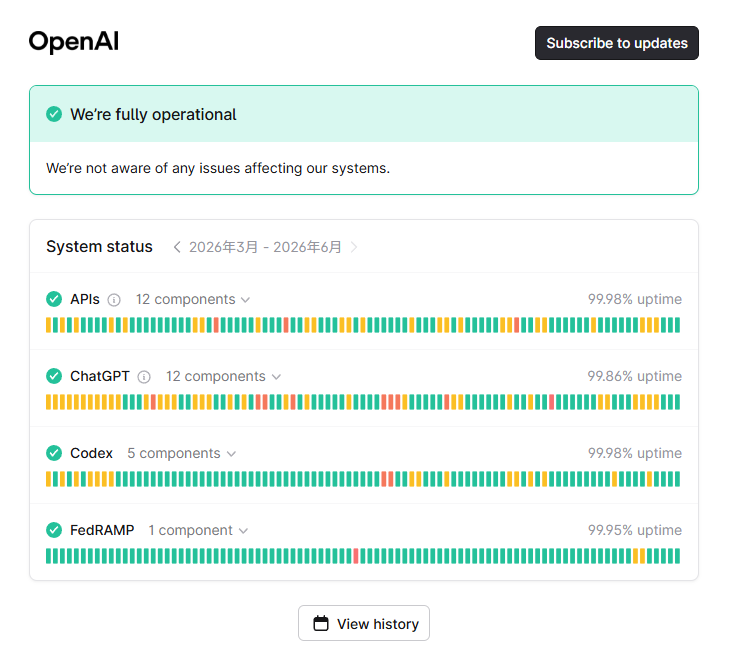
Task: Click the Codex group name
Action: (91, 453)
